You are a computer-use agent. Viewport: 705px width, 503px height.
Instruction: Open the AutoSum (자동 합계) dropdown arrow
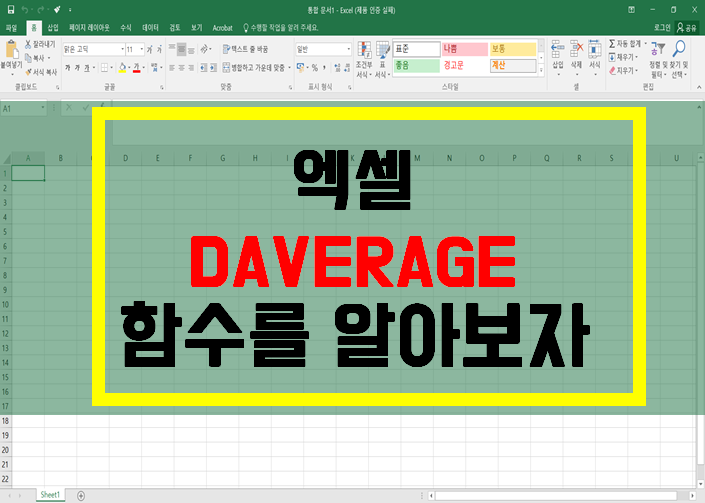646,44
